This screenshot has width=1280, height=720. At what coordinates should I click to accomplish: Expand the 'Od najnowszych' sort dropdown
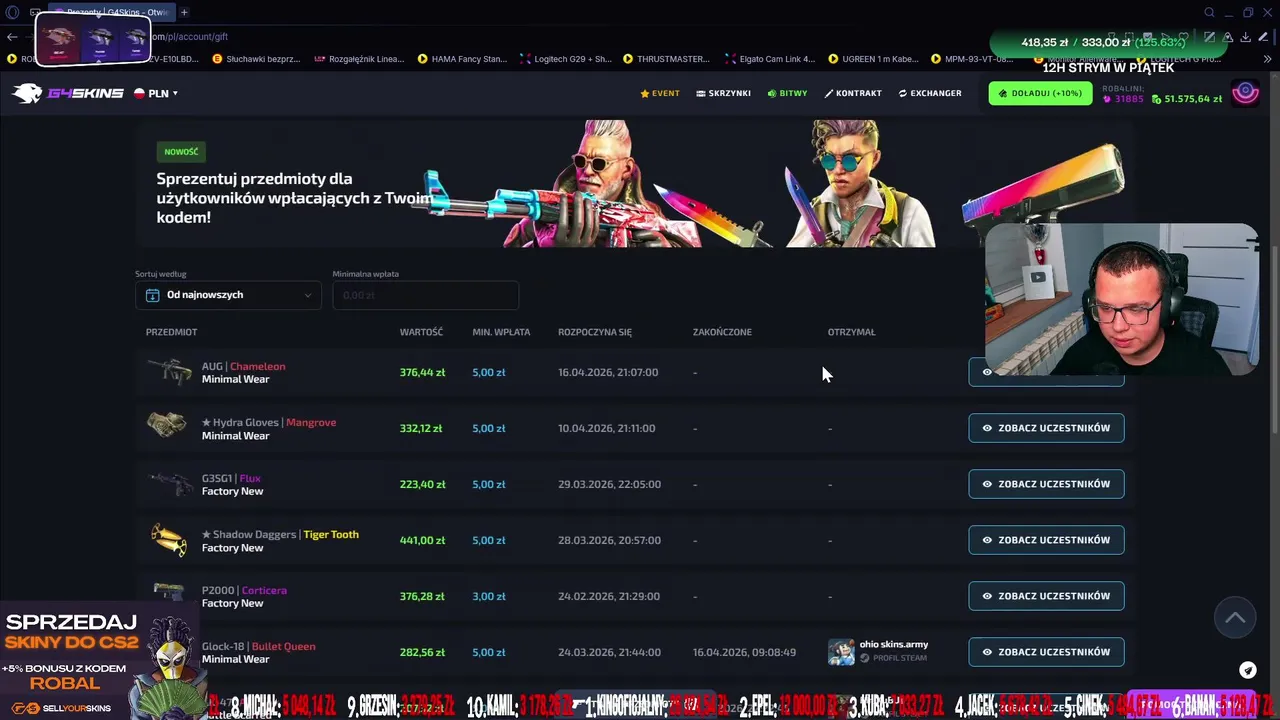click(228, 295)
